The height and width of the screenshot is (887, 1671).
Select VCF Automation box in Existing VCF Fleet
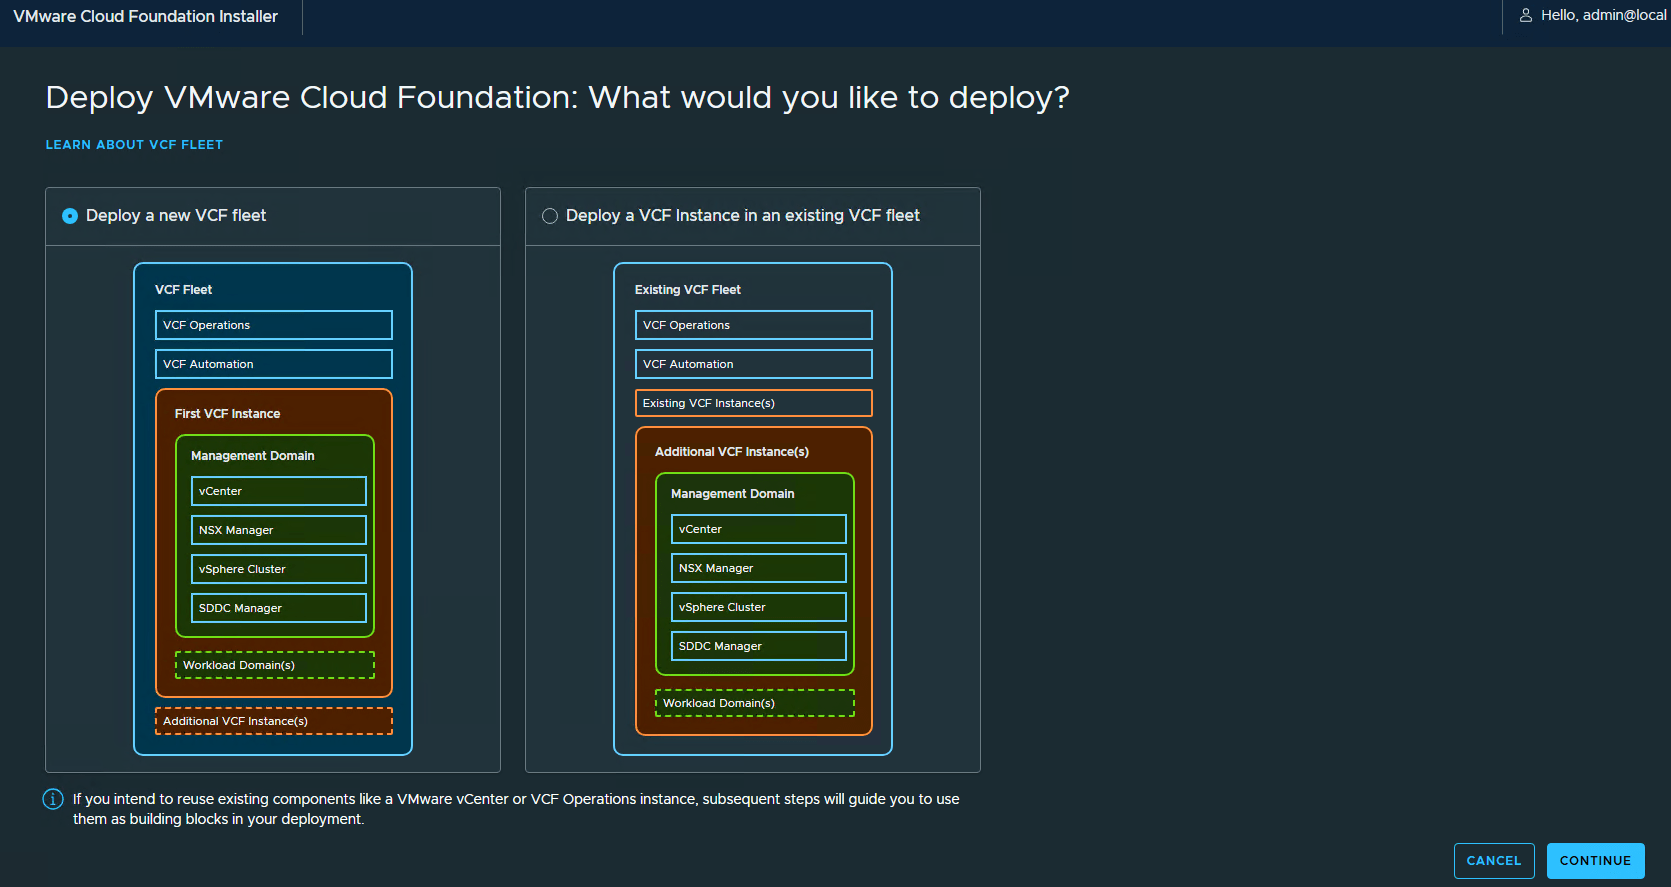click(x=754, y=364)
